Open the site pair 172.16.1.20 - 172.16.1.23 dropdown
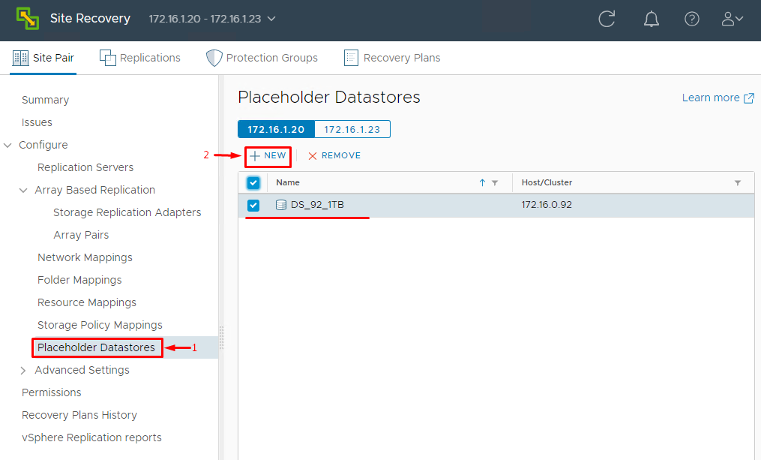The width and height of the screenshot is (761, 460). pyautogui.click(x=212, y=19)
